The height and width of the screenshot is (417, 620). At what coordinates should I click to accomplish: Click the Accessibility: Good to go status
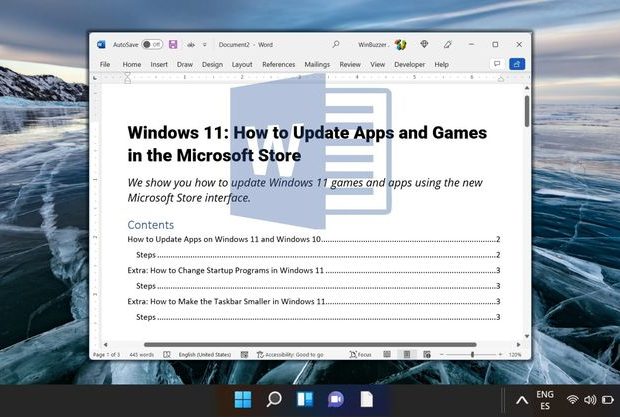pyautogui.click(x=290, y=355)
